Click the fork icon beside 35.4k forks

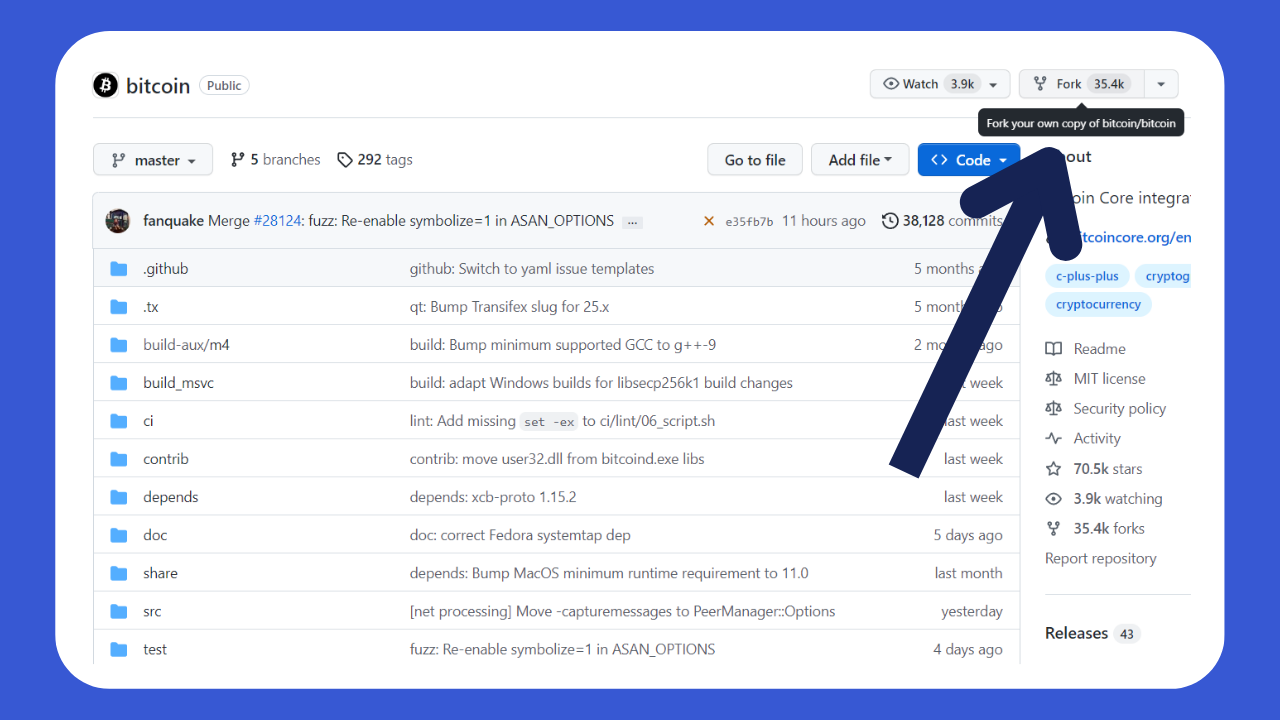[1053, 529]
